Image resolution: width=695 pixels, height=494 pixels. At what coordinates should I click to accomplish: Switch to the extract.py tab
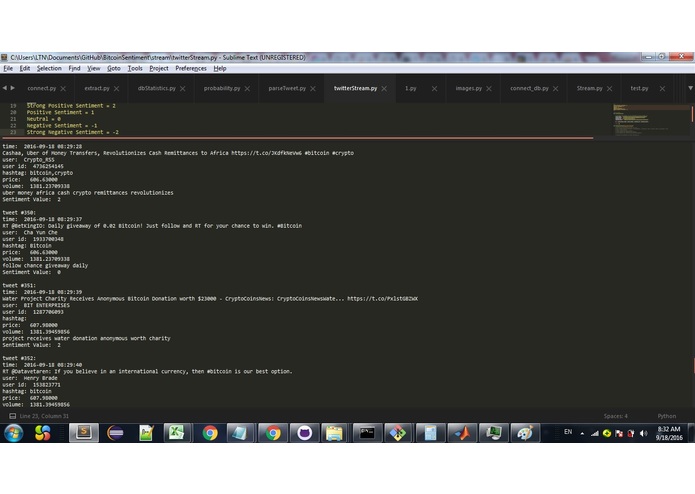pyautogui.click(x=97, y=88)
